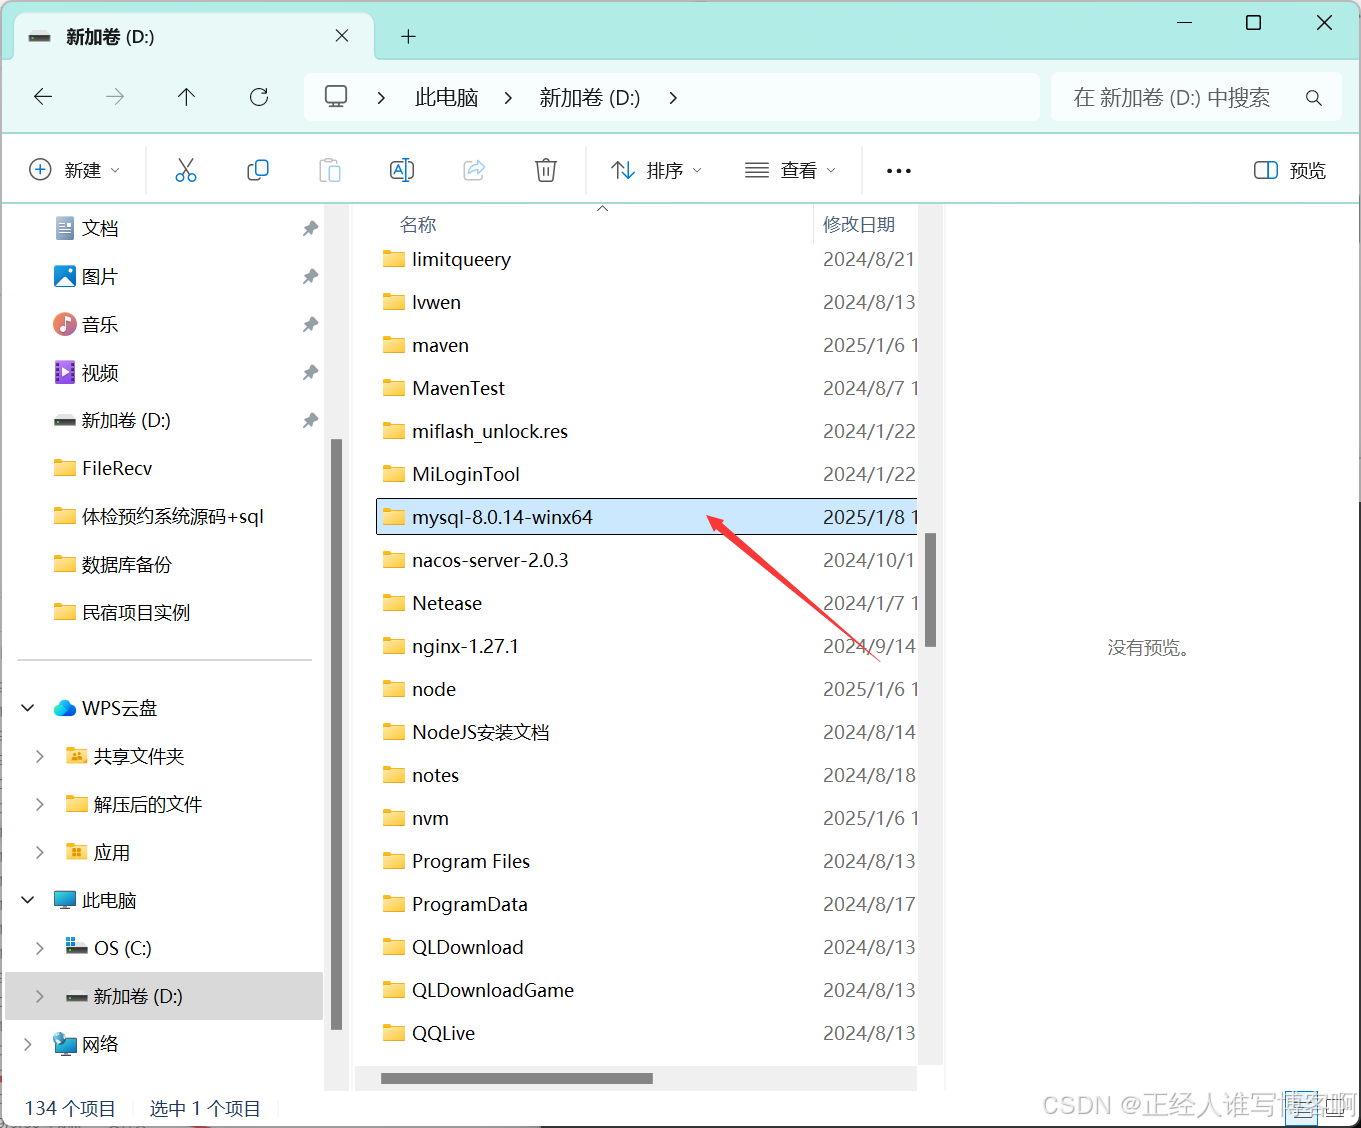Open the 查看 view dropdown
Screen dimensions: 1361x1128
pyautogui.click(x=790, y=169)
